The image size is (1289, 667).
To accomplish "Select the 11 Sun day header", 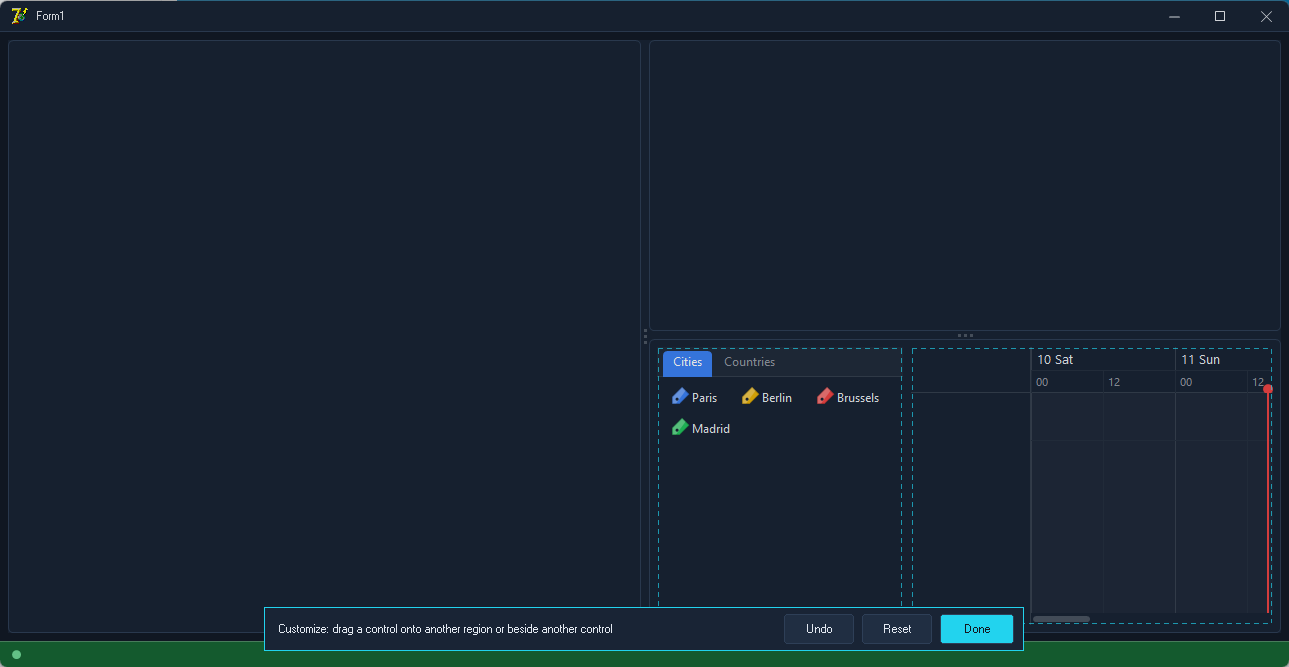I will coord(1223,360).
